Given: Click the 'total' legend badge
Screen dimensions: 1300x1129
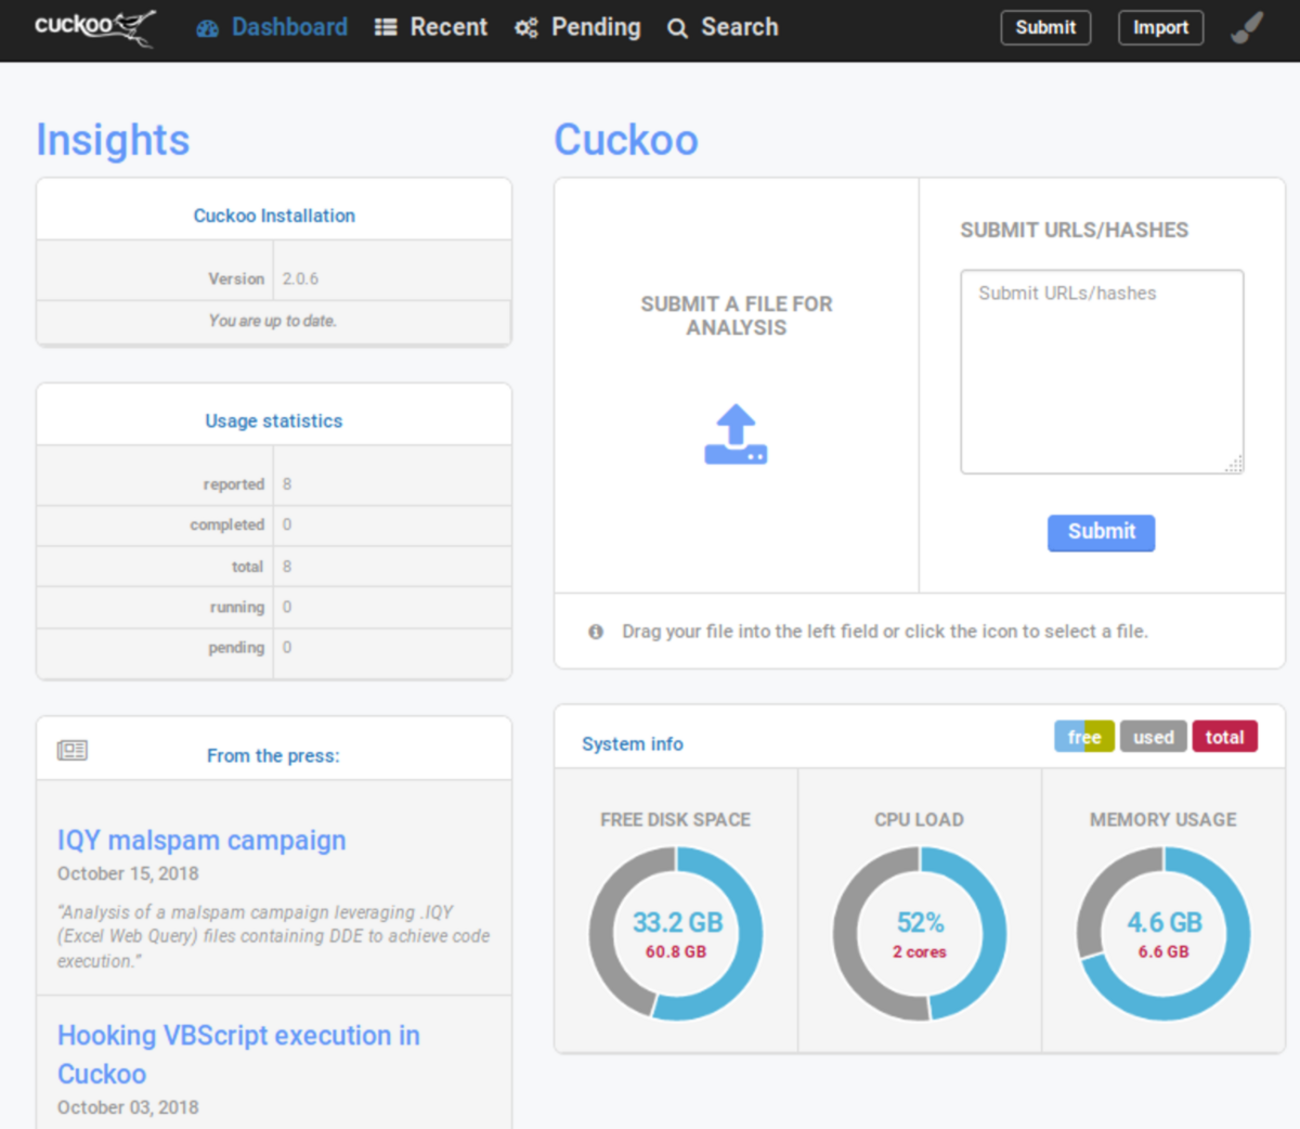Looking at the screenshot, I should point(1224,737).
